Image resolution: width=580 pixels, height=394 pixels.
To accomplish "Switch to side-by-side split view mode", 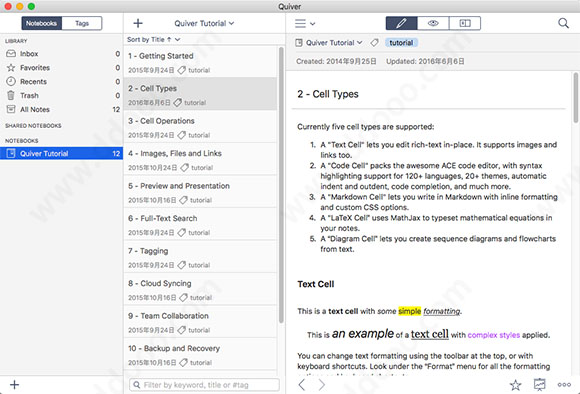I will pos(465,23).
